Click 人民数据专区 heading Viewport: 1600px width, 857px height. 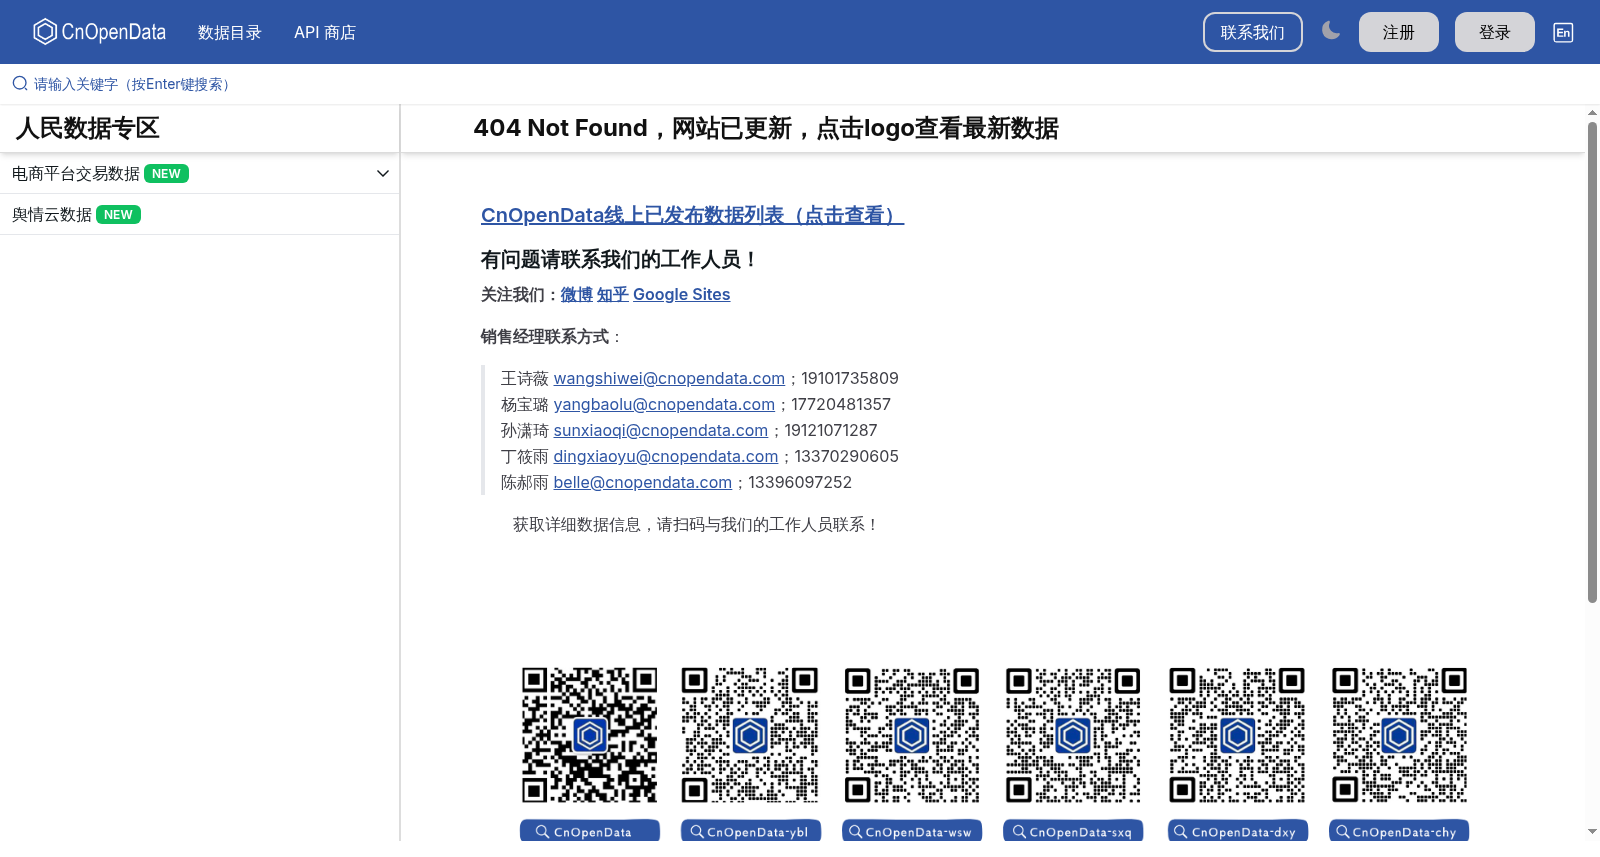[x=88, y=128]
